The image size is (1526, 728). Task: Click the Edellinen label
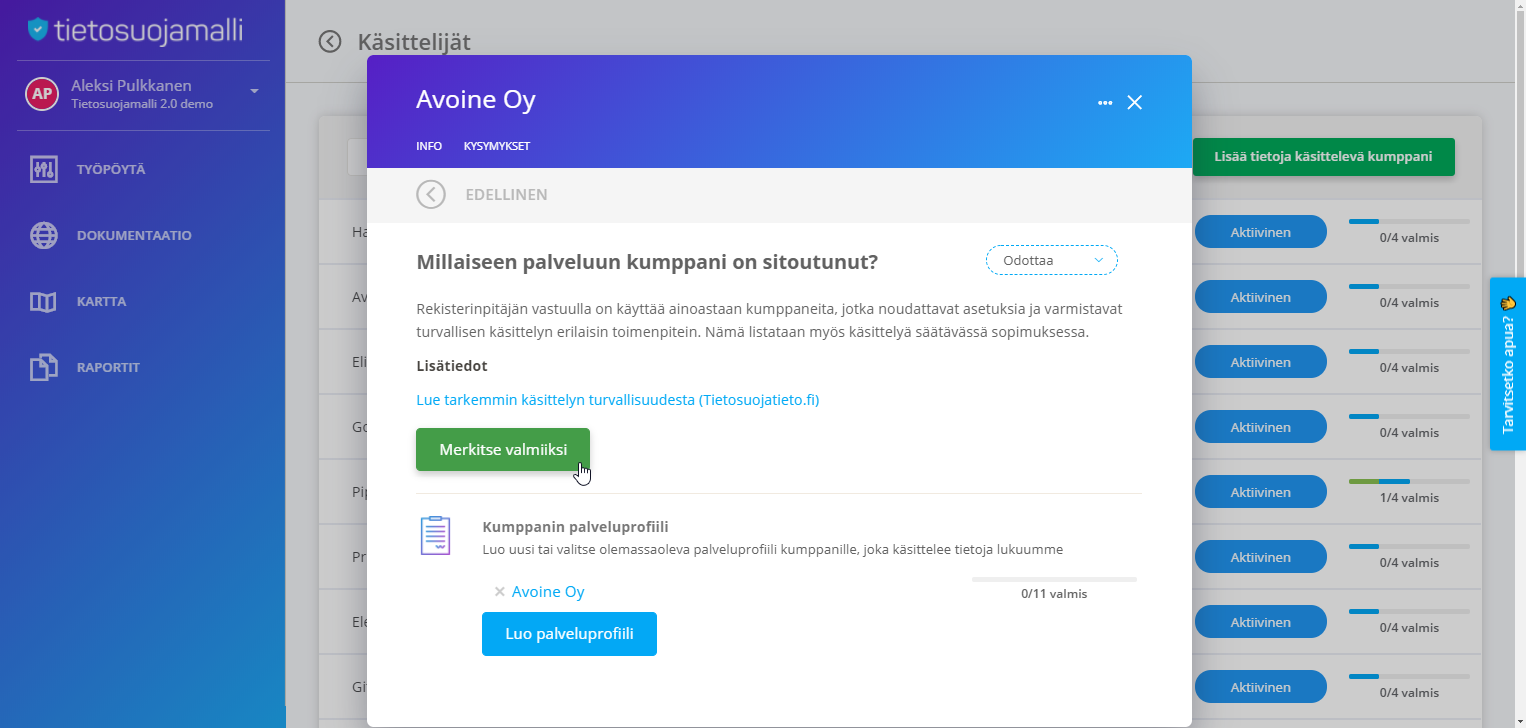point(506,195)
